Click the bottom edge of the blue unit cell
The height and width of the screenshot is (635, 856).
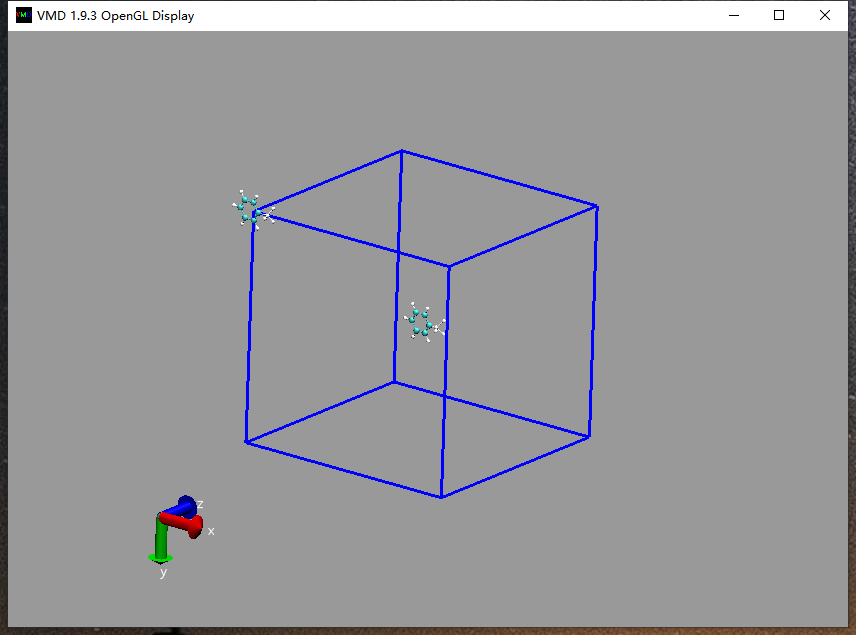point(345,468)
